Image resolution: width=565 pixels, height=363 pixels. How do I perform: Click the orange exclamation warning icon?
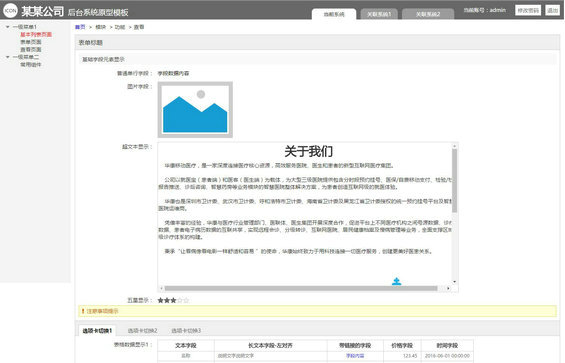tap(83, 311)
